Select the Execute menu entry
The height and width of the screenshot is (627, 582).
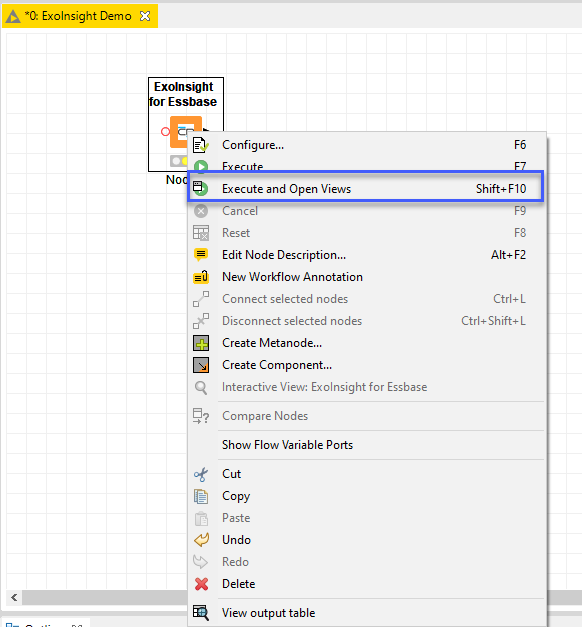[366, 166]
